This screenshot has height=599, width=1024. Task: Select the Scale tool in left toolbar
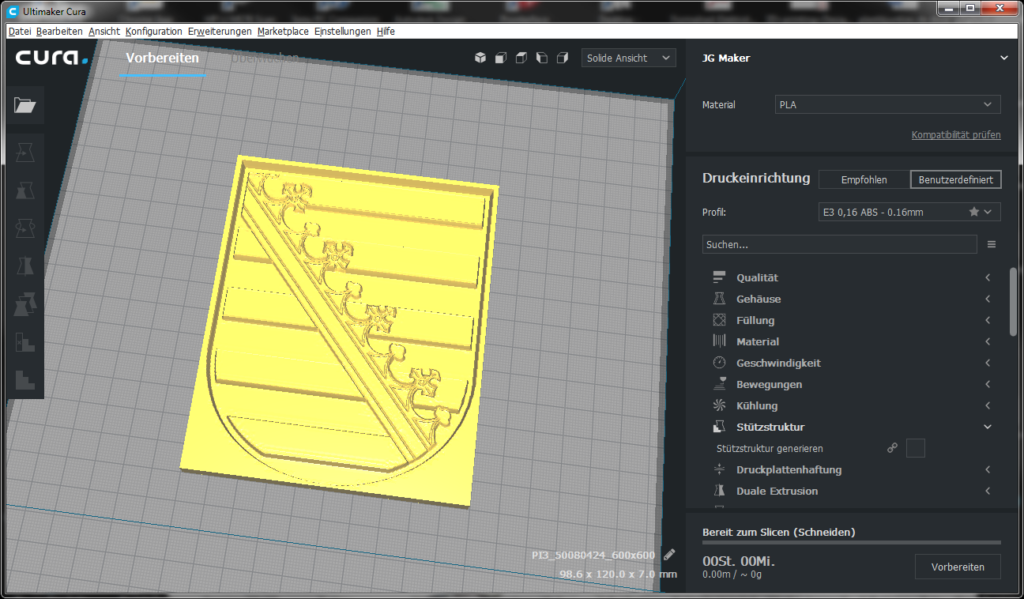25,191
